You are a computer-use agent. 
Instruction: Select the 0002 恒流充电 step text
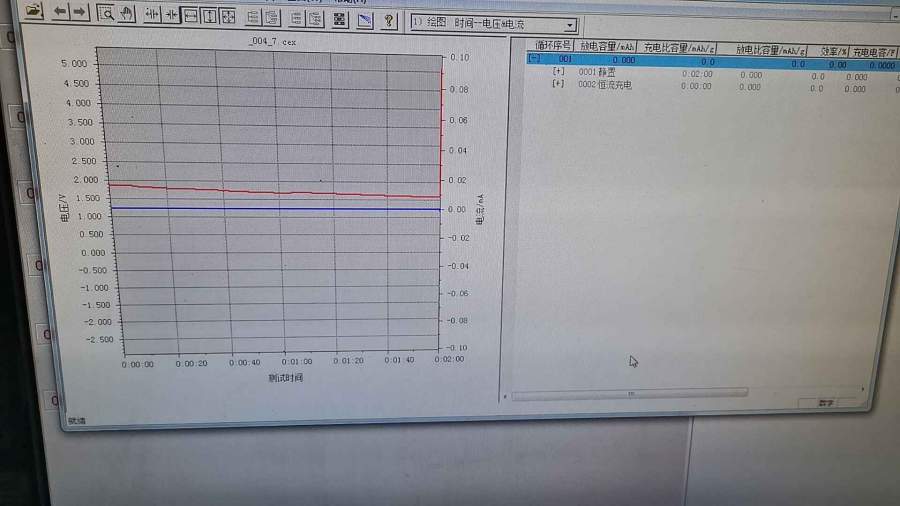[605, 84]
